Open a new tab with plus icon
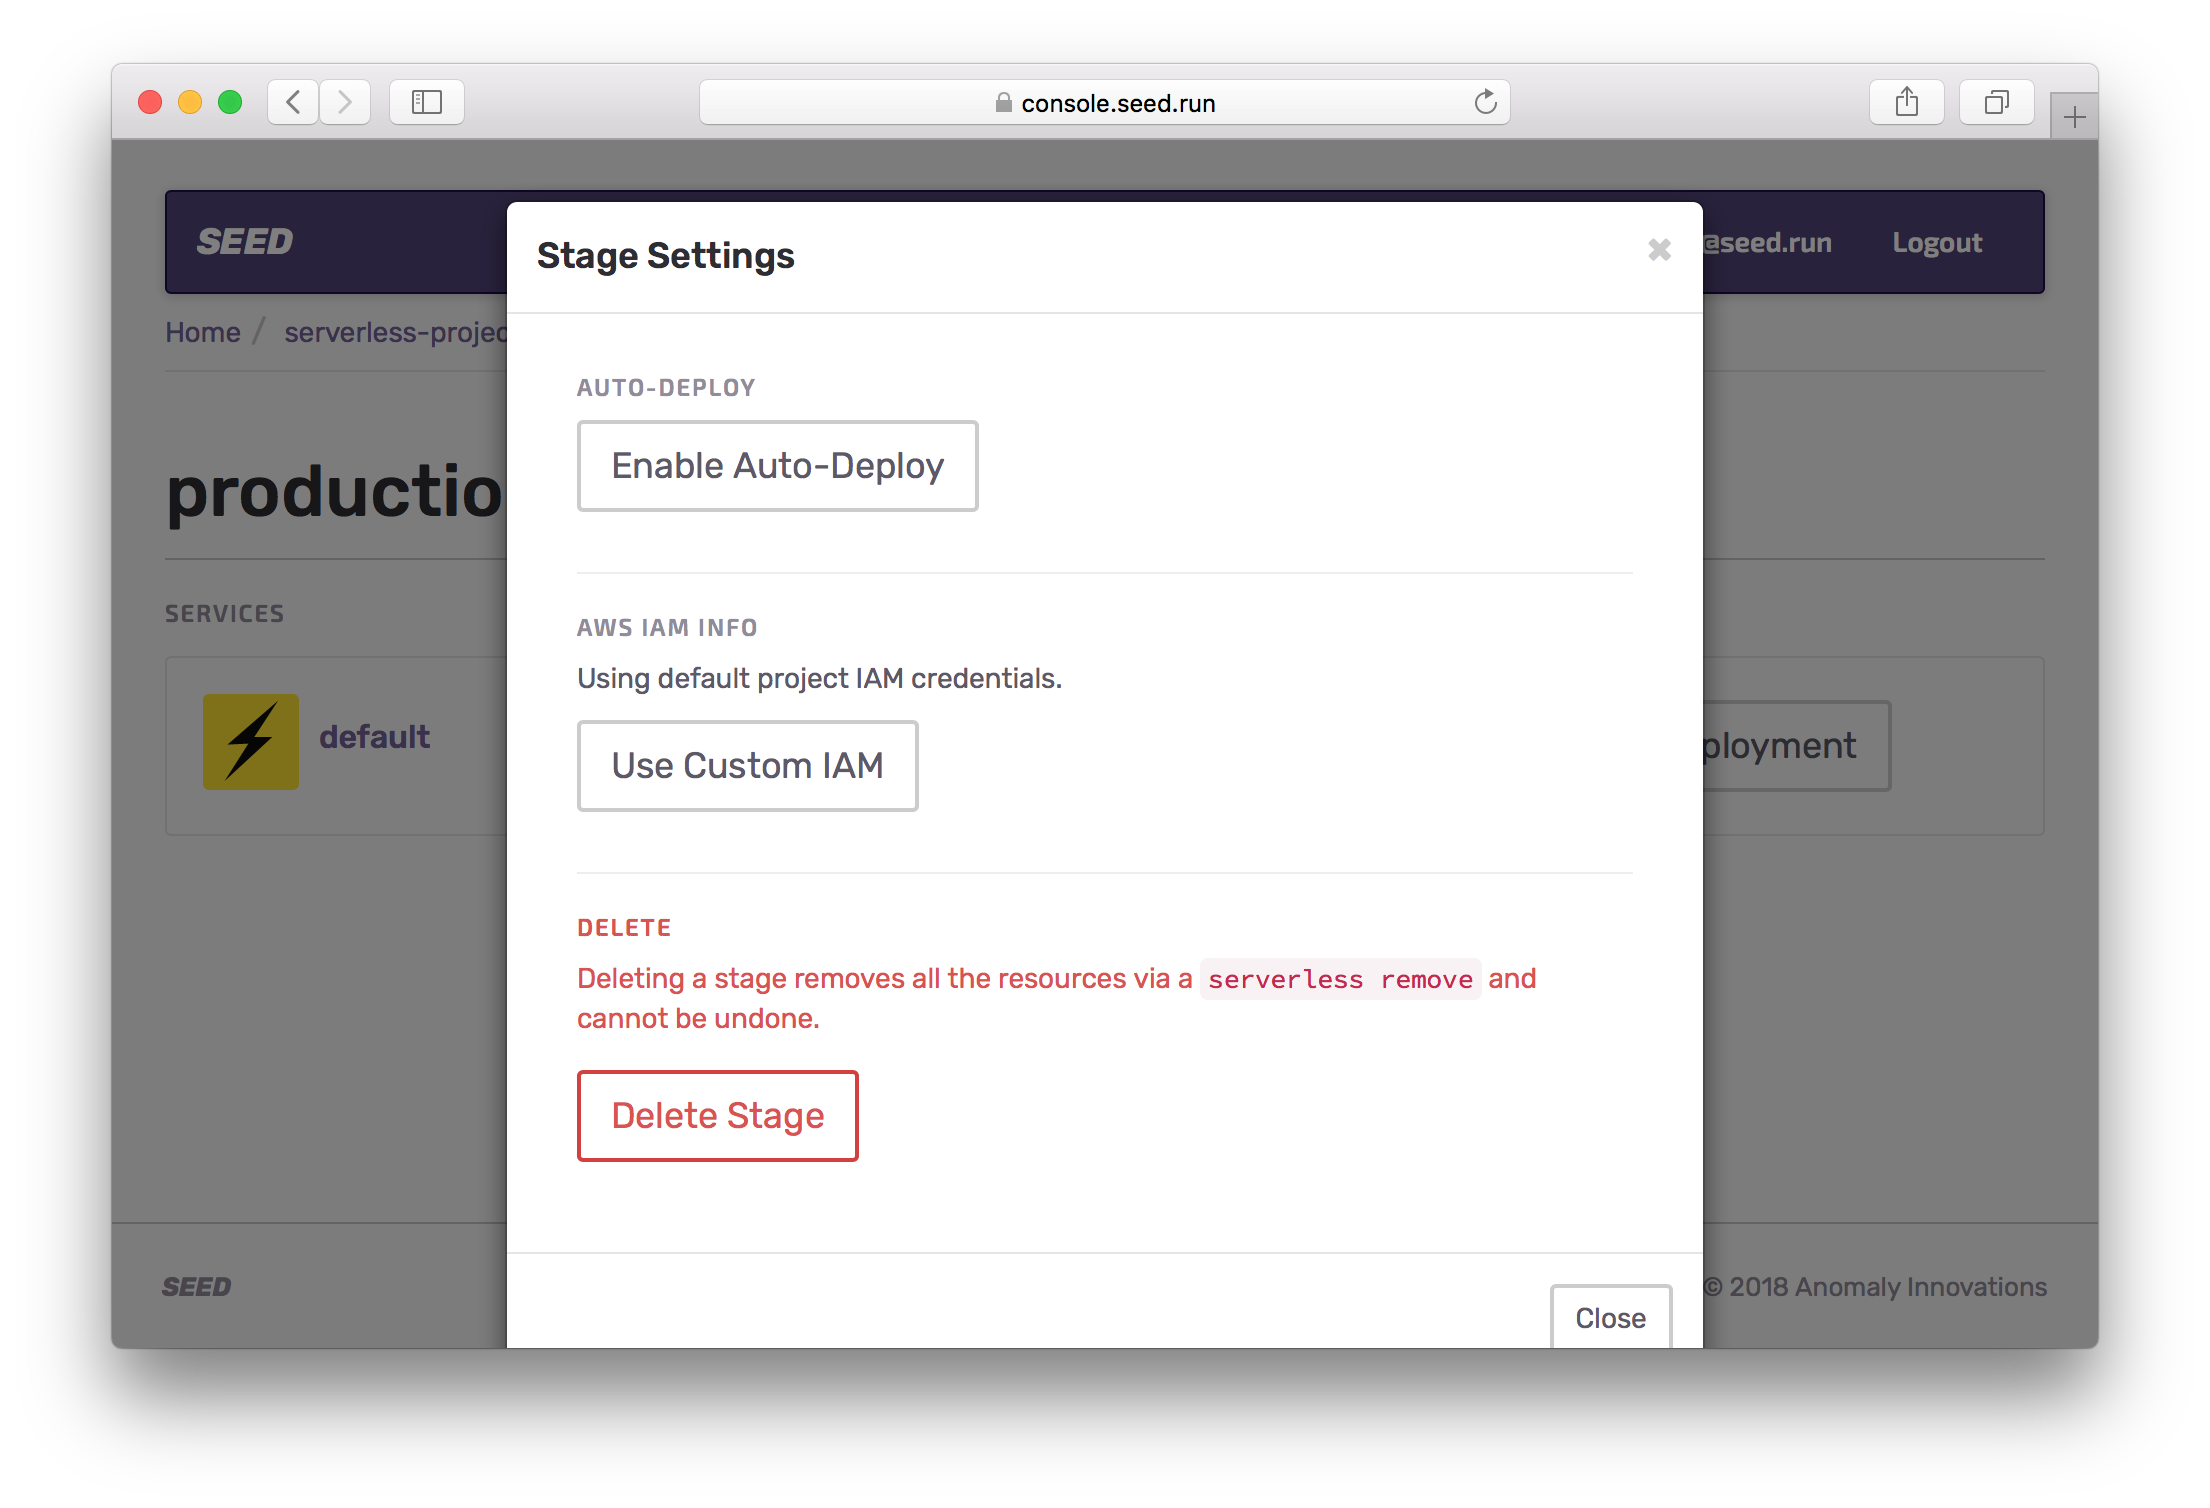 tap(2074, 118)
